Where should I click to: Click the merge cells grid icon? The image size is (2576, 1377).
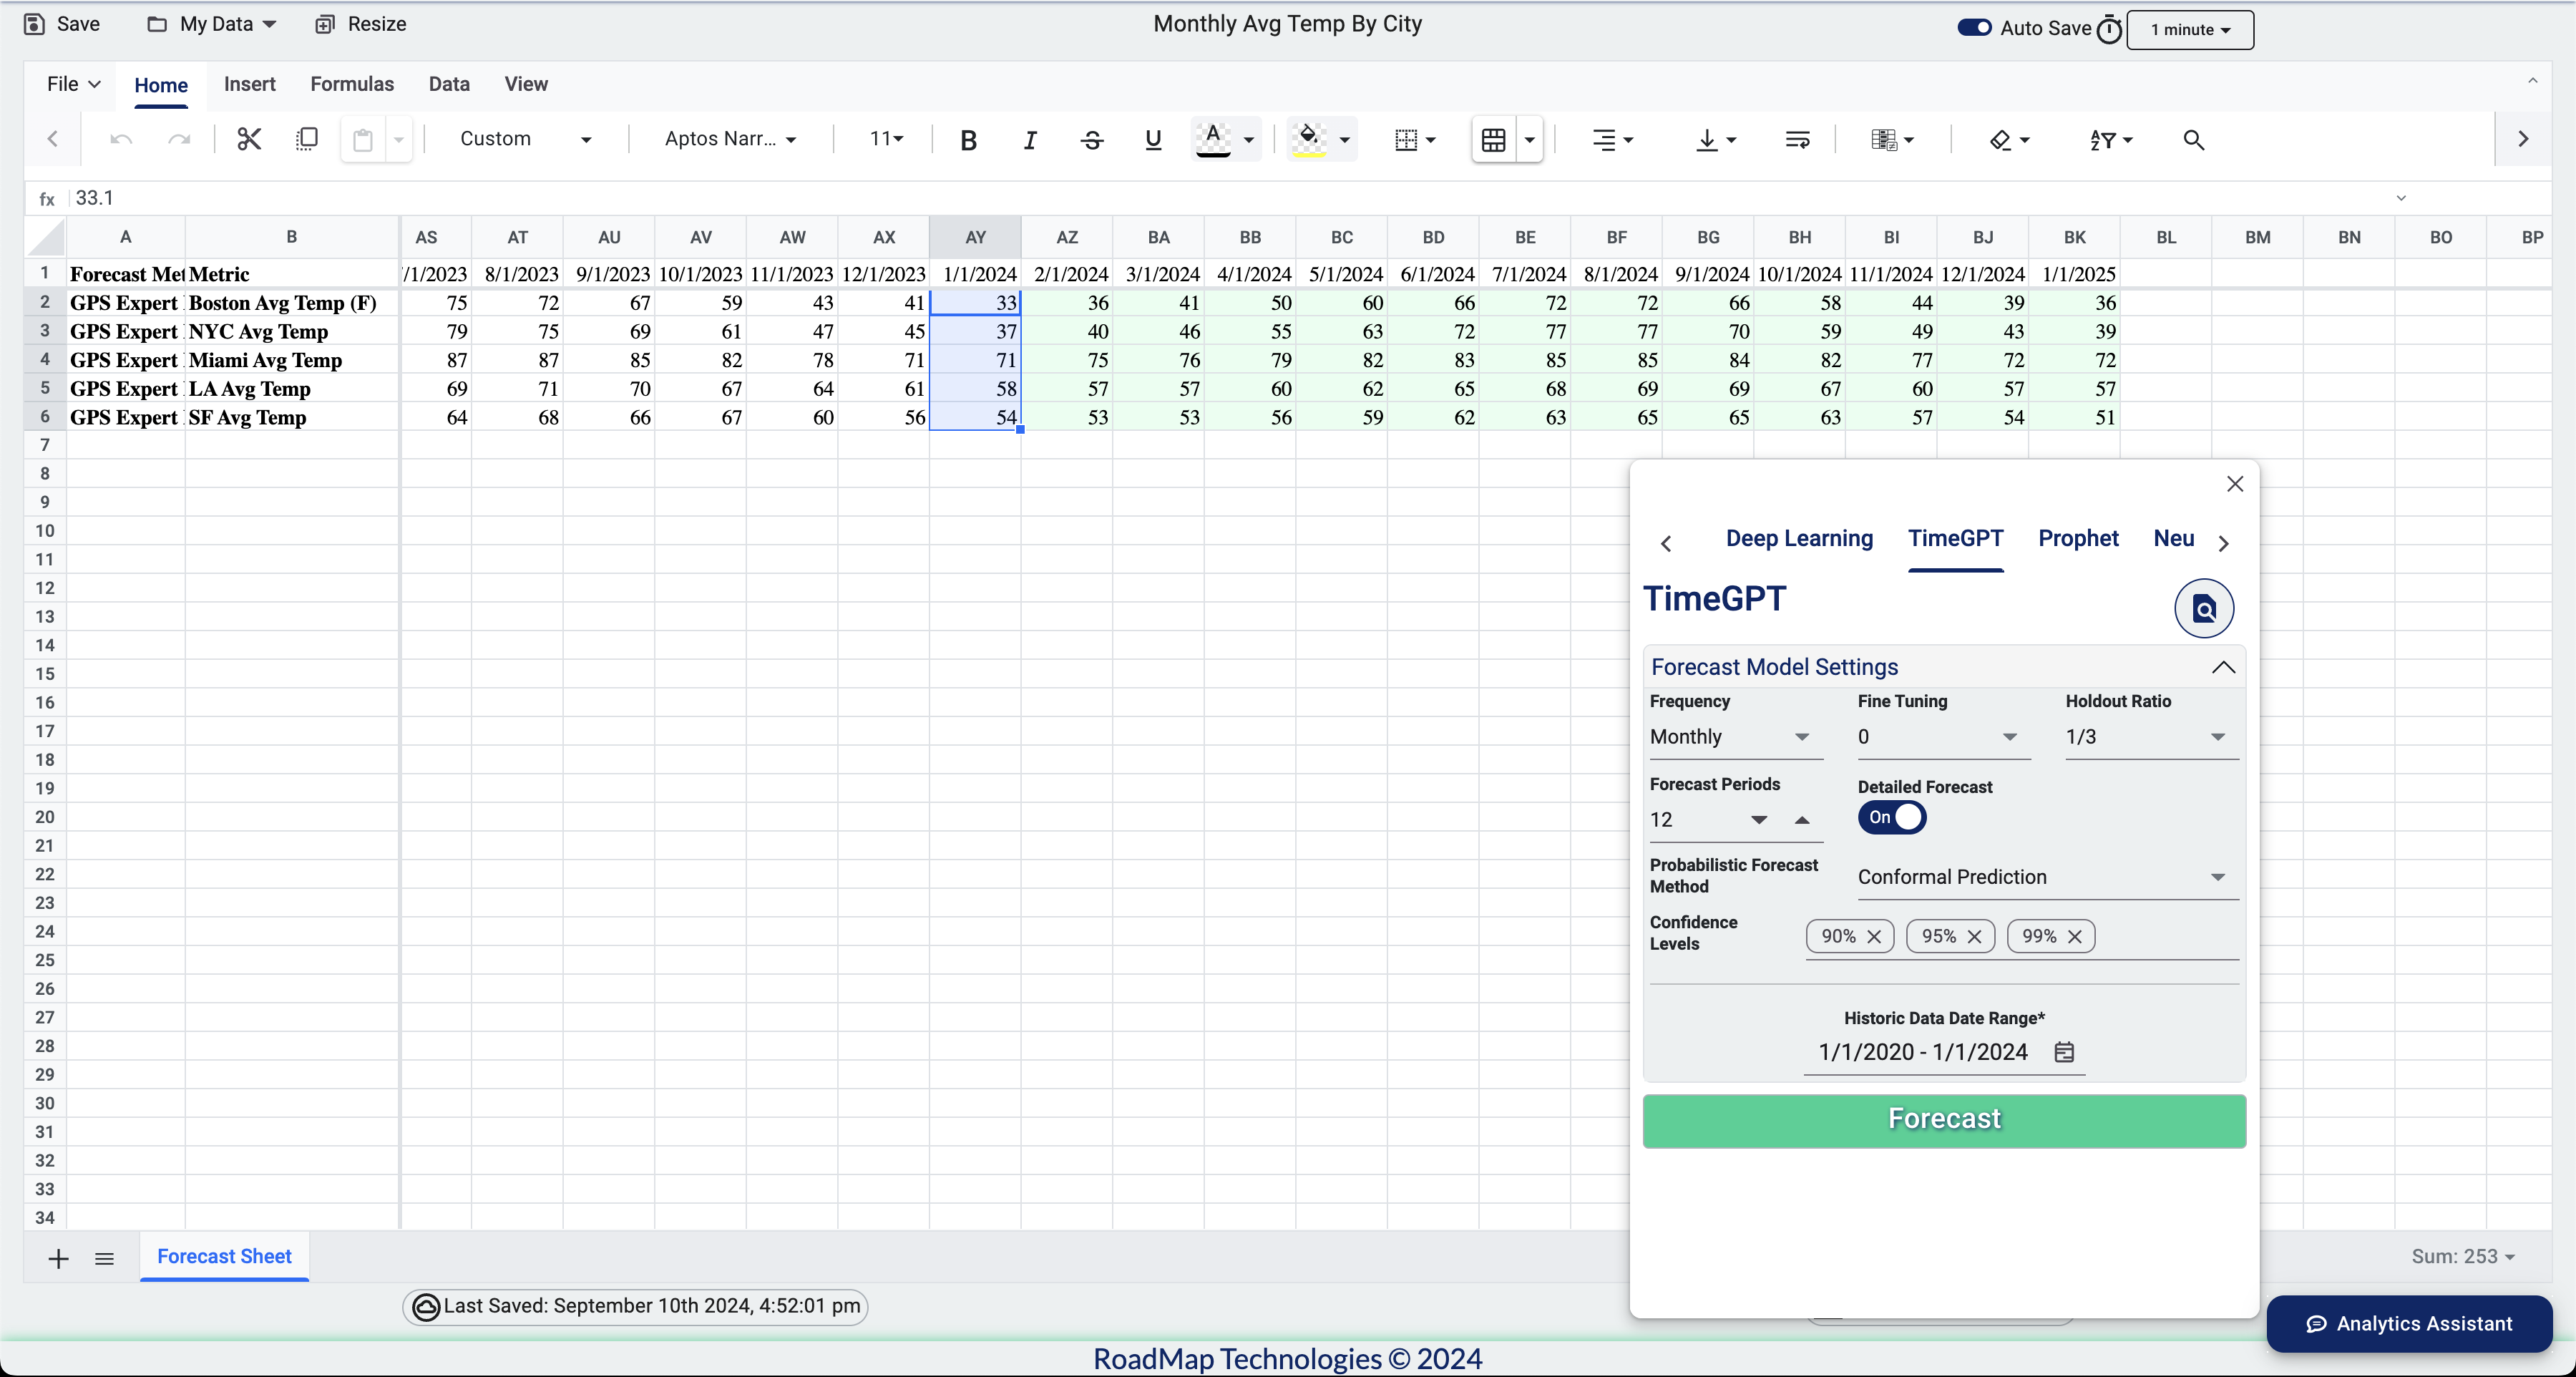tap(1493, 140)
